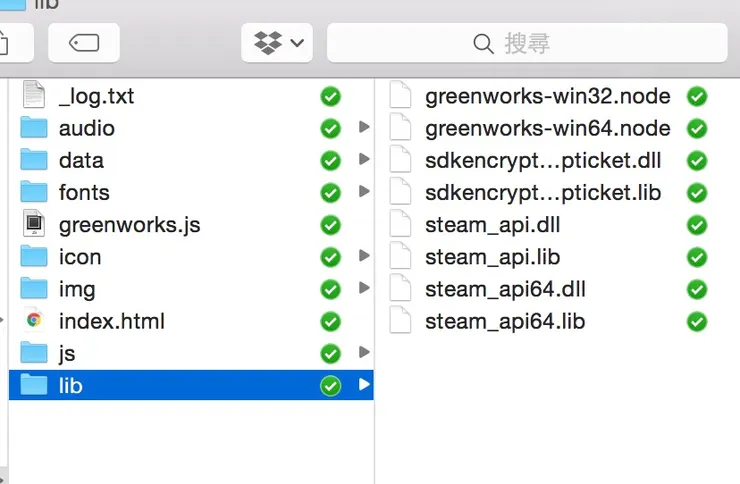Select the icon folder's folder icon
The image size is (740, 484).
34,256
